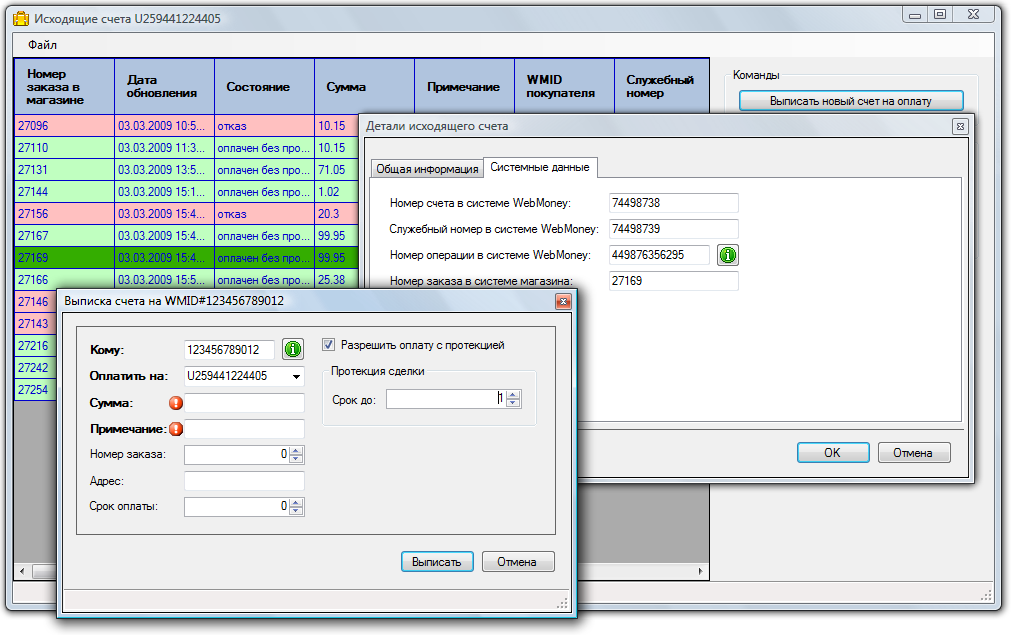Click left arrow of horizontal scrollbar
Screen dimensions: 1018x635
(22, 572)
